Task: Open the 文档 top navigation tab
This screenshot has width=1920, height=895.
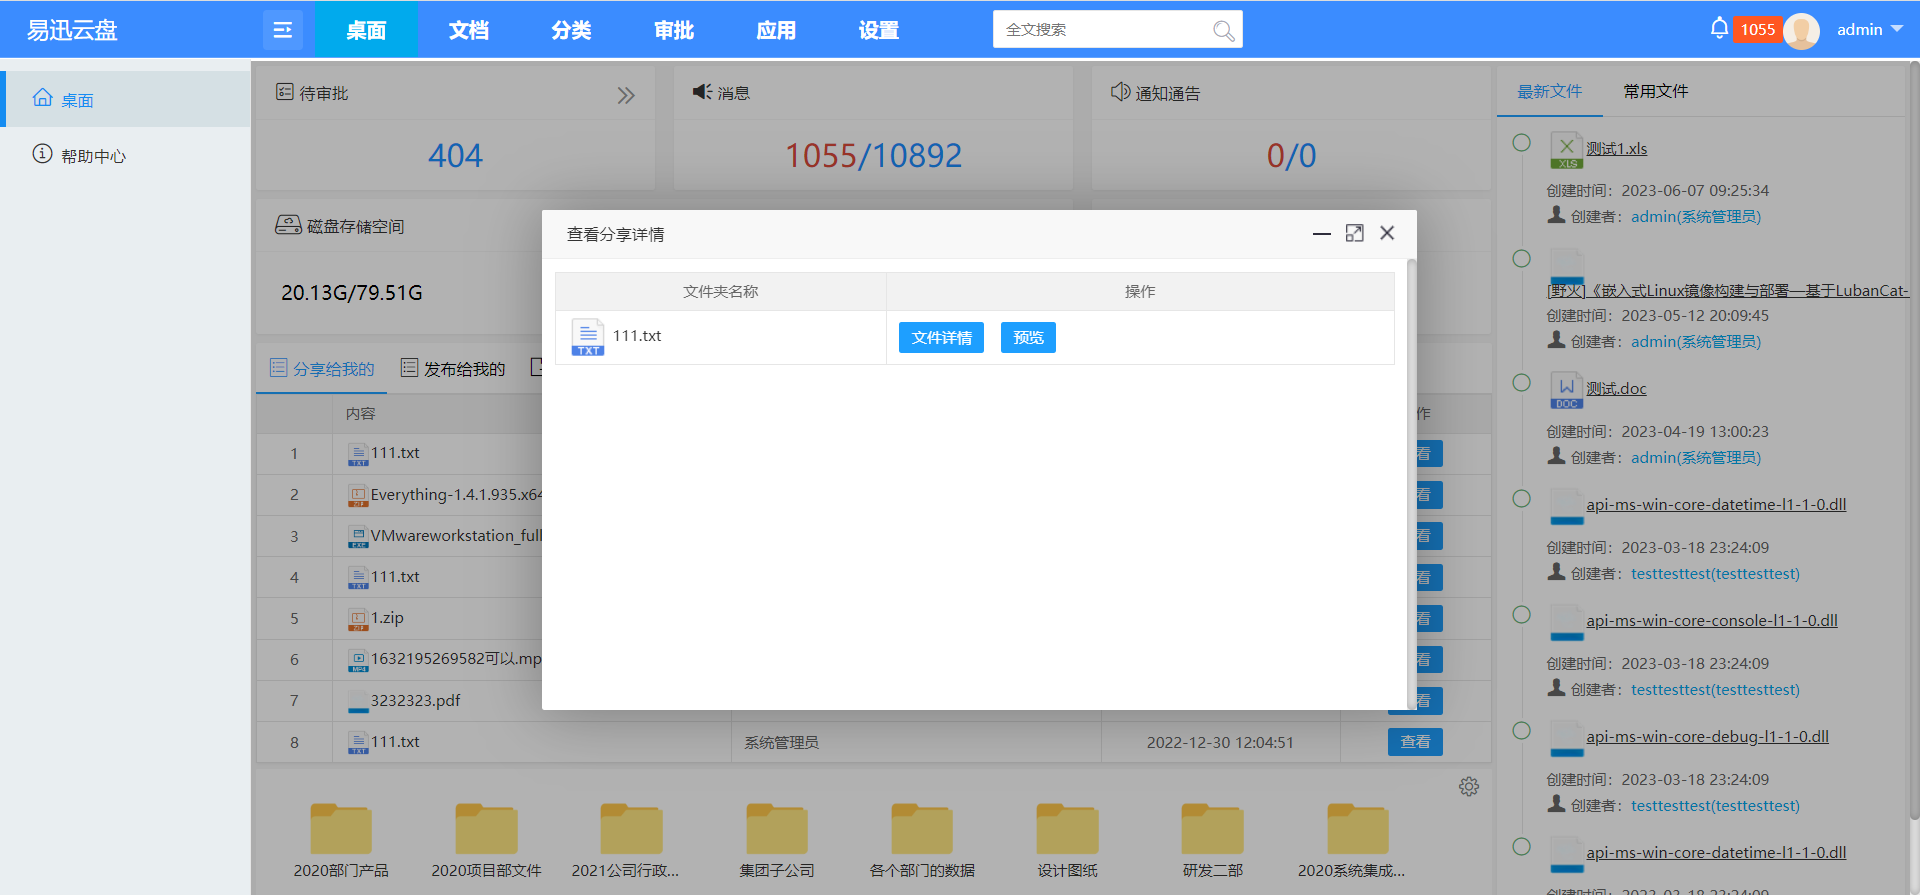Action: pos(468,30)
